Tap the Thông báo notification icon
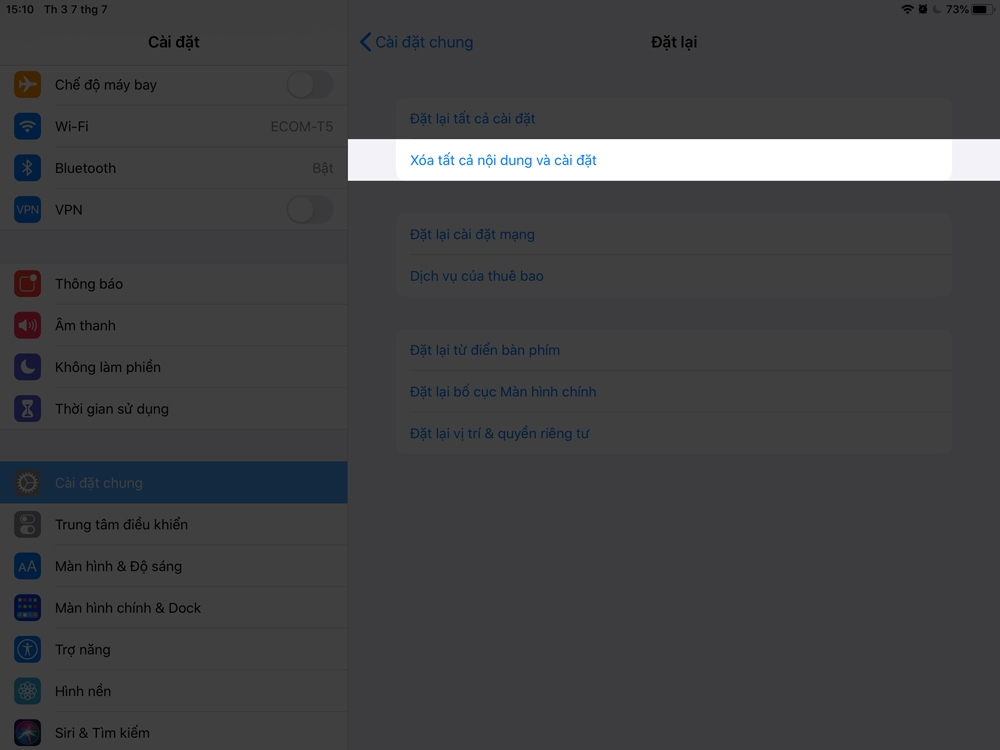 [x=27, y=284]
